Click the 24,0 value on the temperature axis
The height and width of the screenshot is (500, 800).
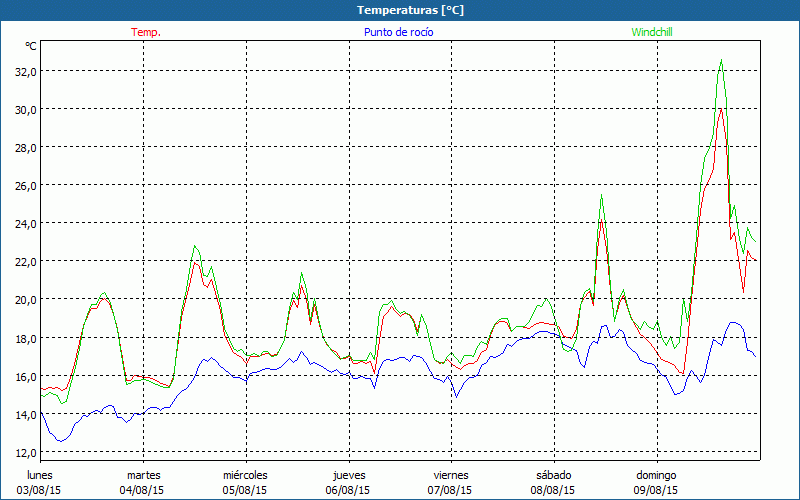tap(23, 223)
